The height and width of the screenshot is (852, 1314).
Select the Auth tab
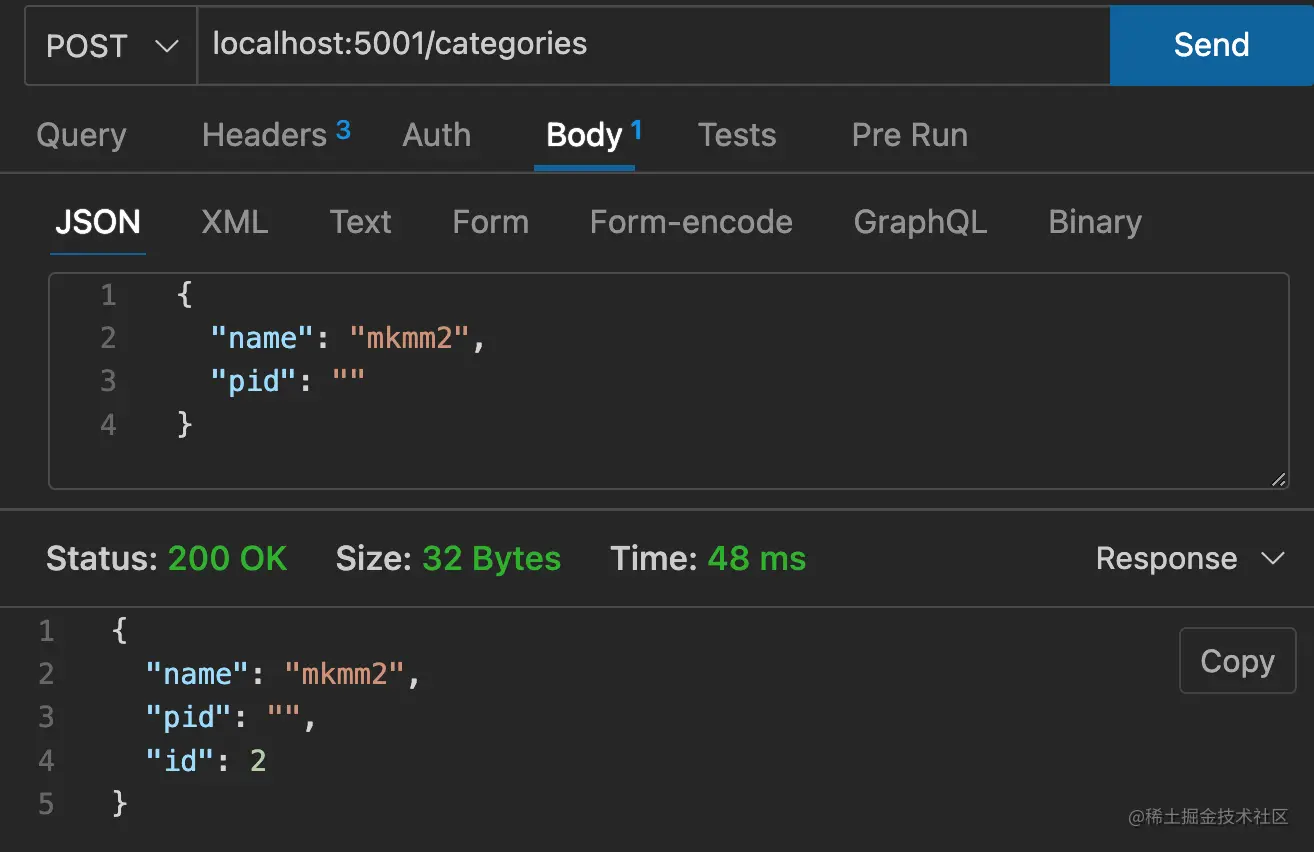436,135
